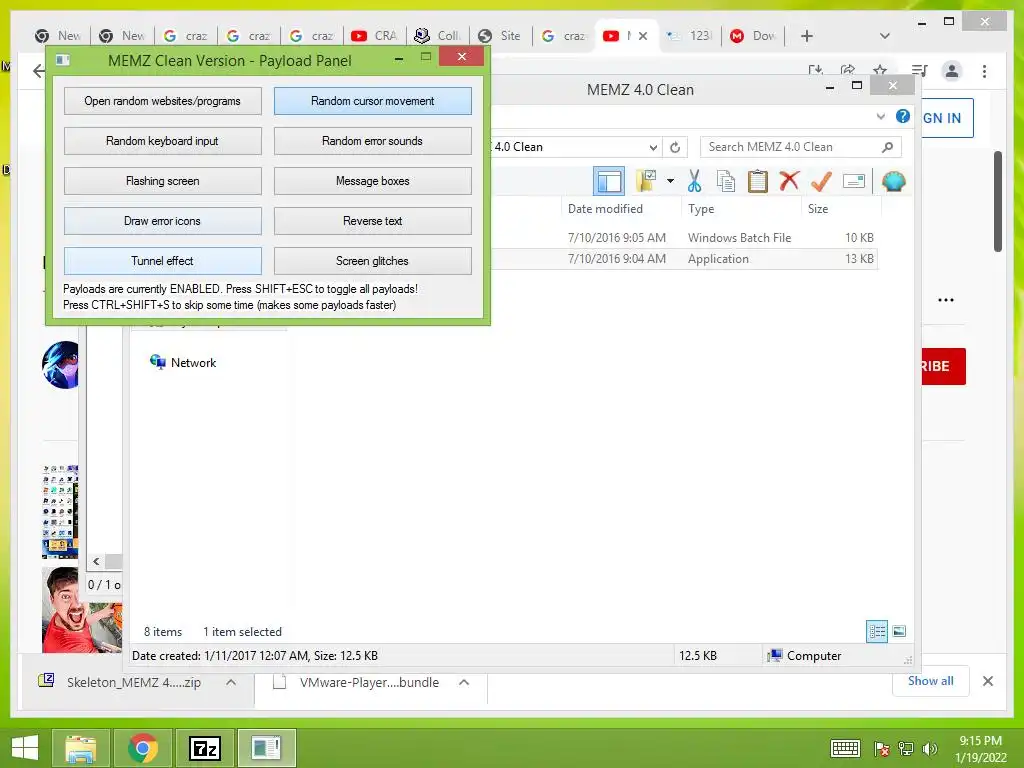The image size is (1024, 768).
Task: Switch to the Site tab
Action: point(501,36)
